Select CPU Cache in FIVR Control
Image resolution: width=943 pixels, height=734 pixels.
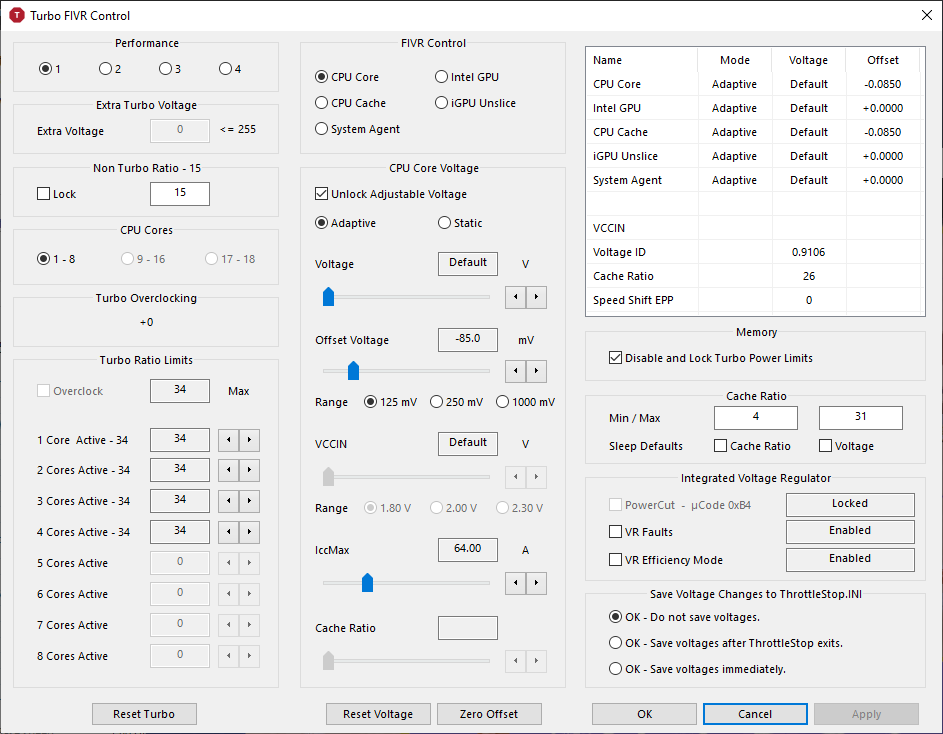tap(322, 103)
